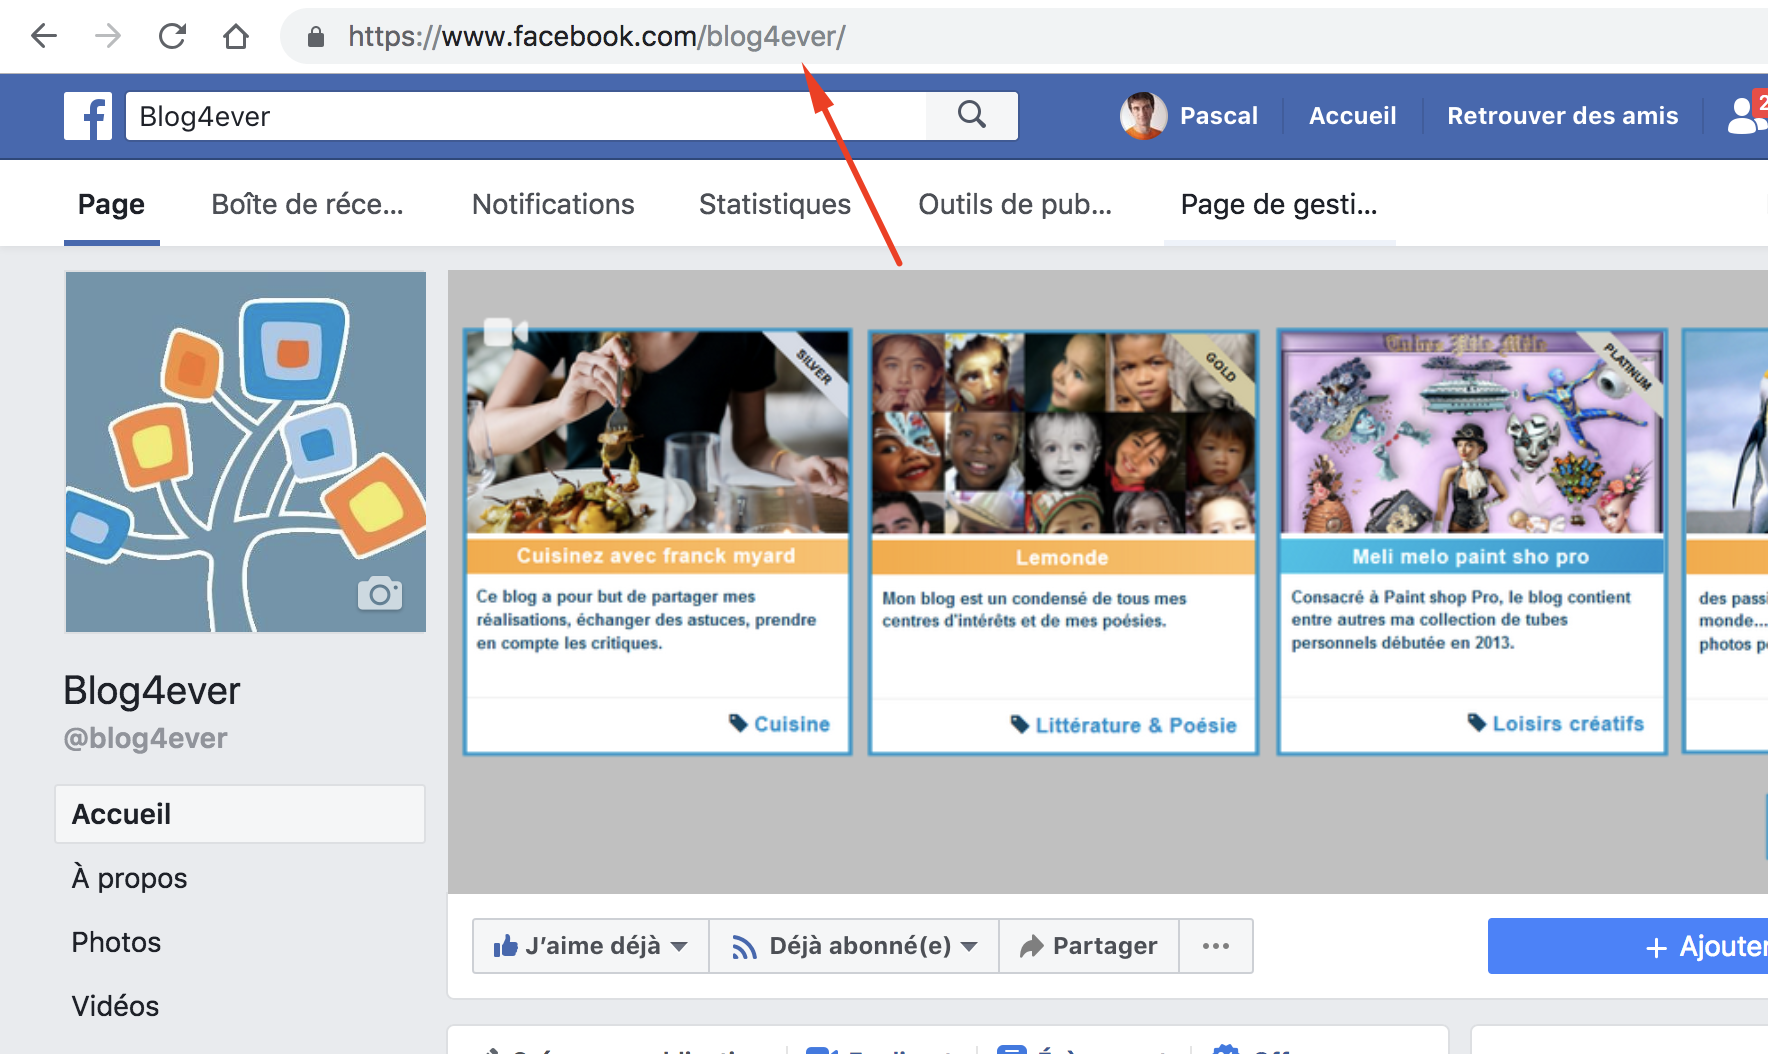The image size is (1768, 1054).
Task: Click Loisirs créatifs category link
Action: [x=1568, y=723]
